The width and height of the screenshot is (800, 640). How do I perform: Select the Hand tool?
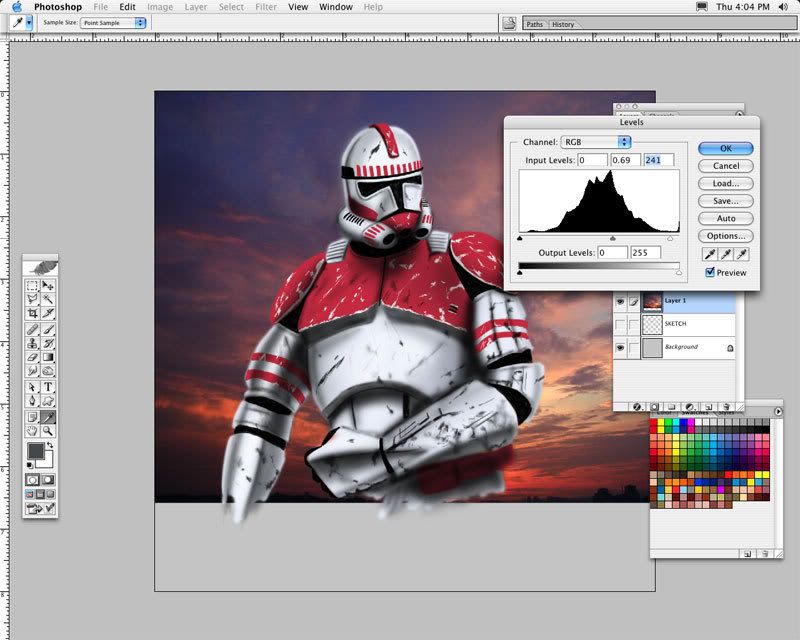[32, 431]
